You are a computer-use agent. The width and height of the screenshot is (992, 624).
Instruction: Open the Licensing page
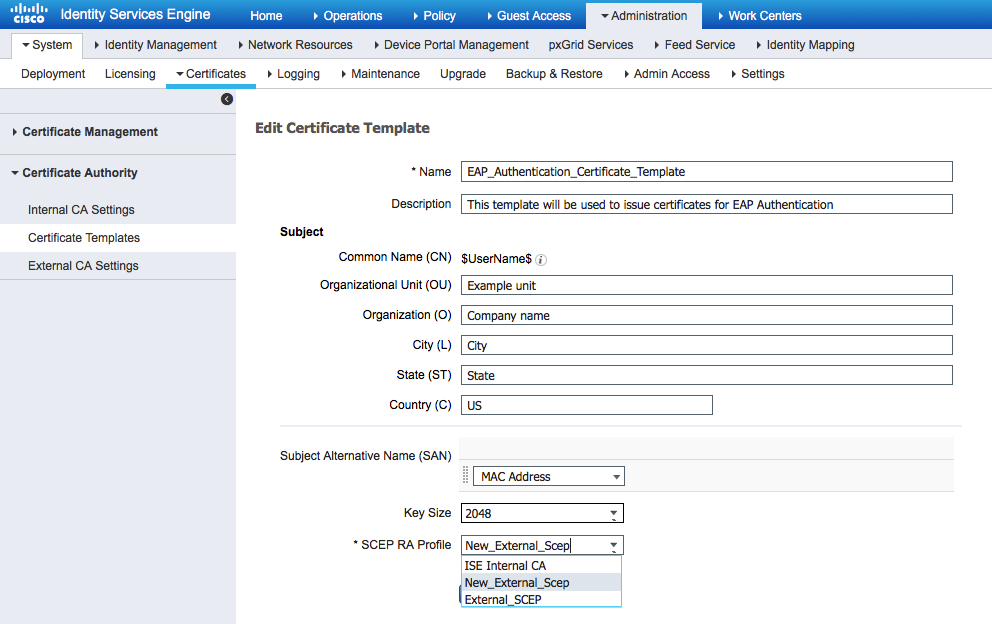[130, 74]
